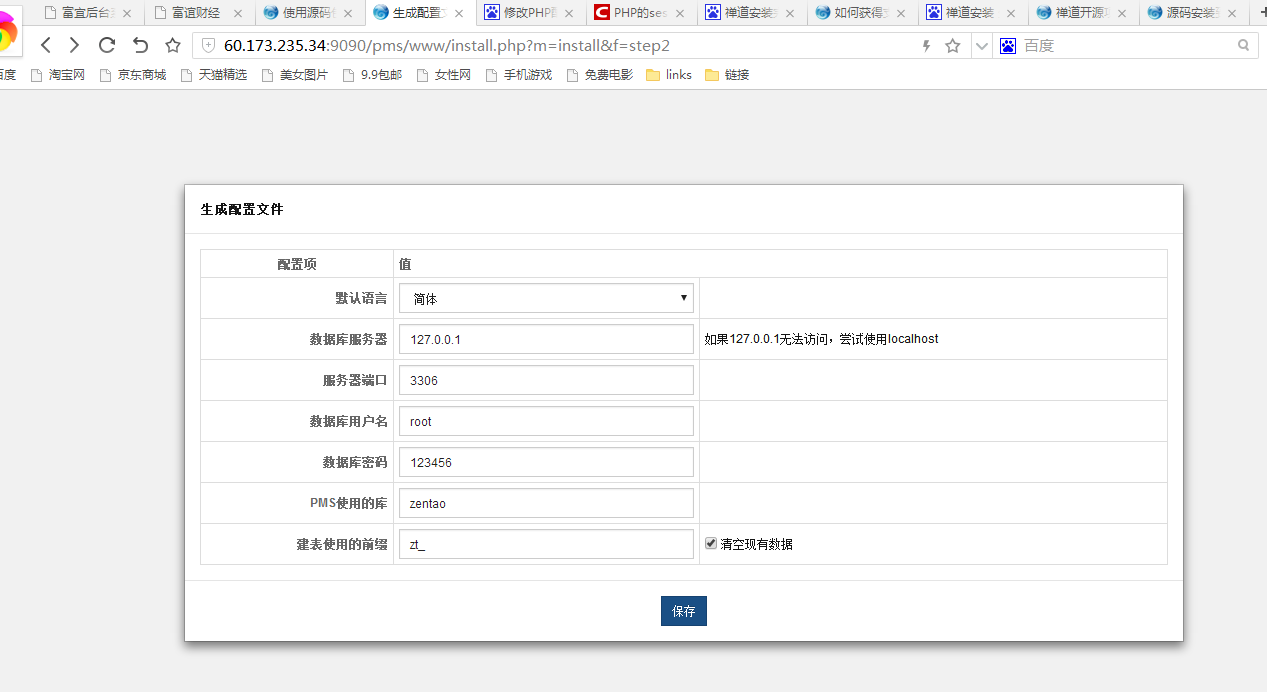The height and width of the screenshot is (692, 1267).
Task: Bookmark page with star left of address bar
Action: [x=173, y=45]
